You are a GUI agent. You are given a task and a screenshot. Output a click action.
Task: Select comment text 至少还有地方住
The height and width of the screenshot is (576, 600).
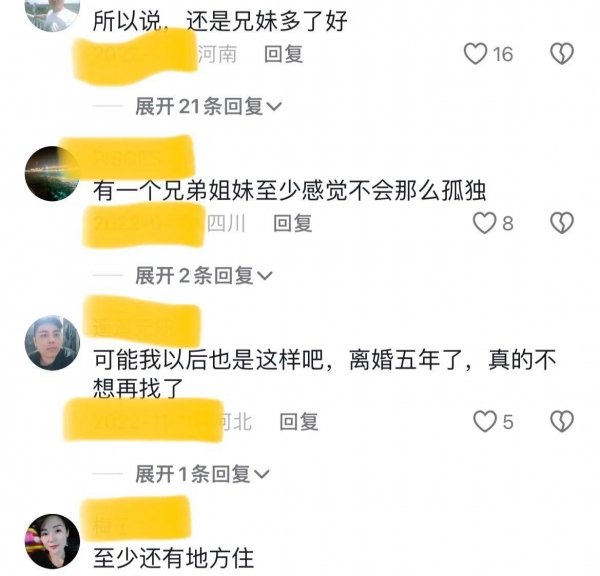click(x=174, y=558)
